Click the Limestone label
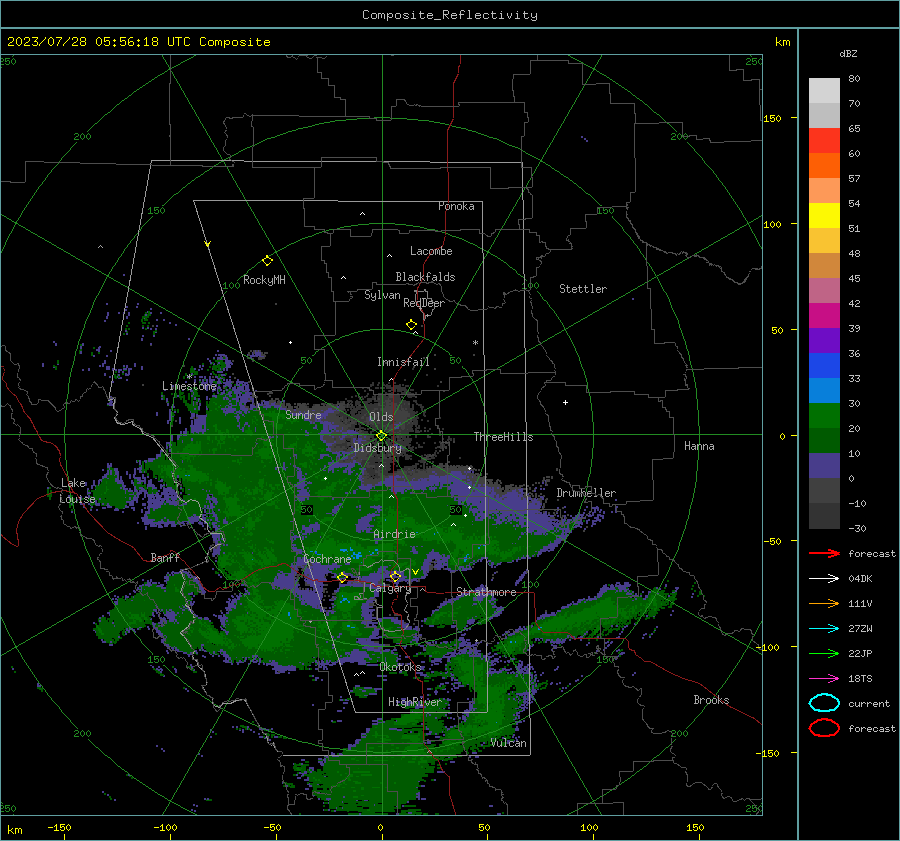Viewport: 900px width, 841px height. pyautogui.click(x=189, y=386)
